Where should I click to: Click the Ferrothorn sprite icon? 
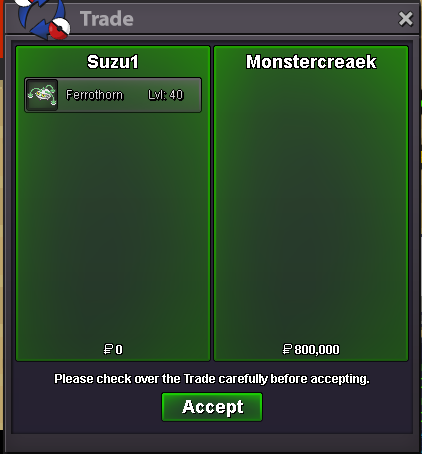[x=42, y=95]
